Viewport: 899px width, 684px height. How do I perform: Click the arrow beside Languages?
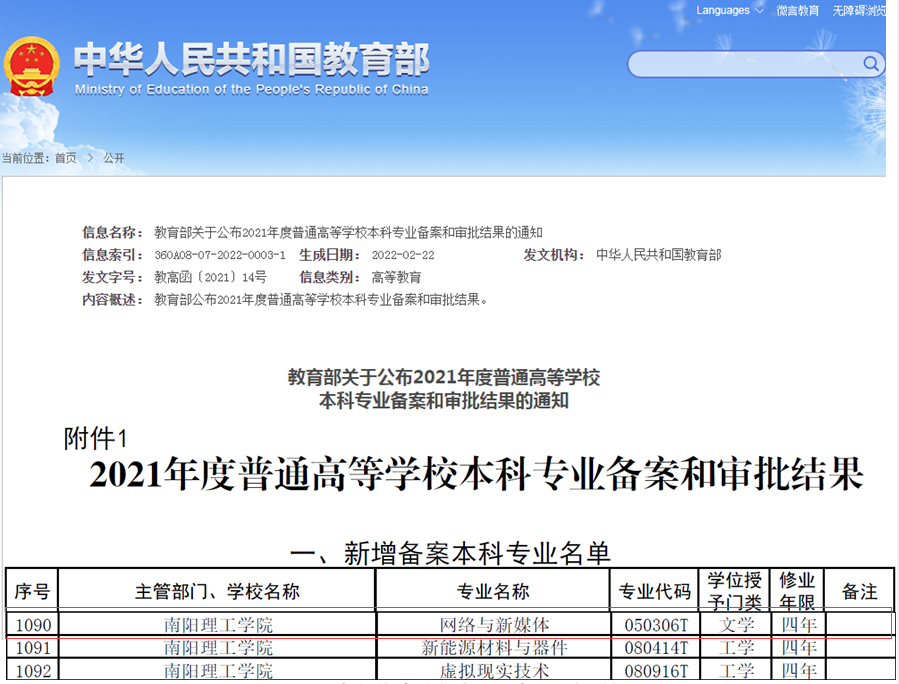[759, 11]
